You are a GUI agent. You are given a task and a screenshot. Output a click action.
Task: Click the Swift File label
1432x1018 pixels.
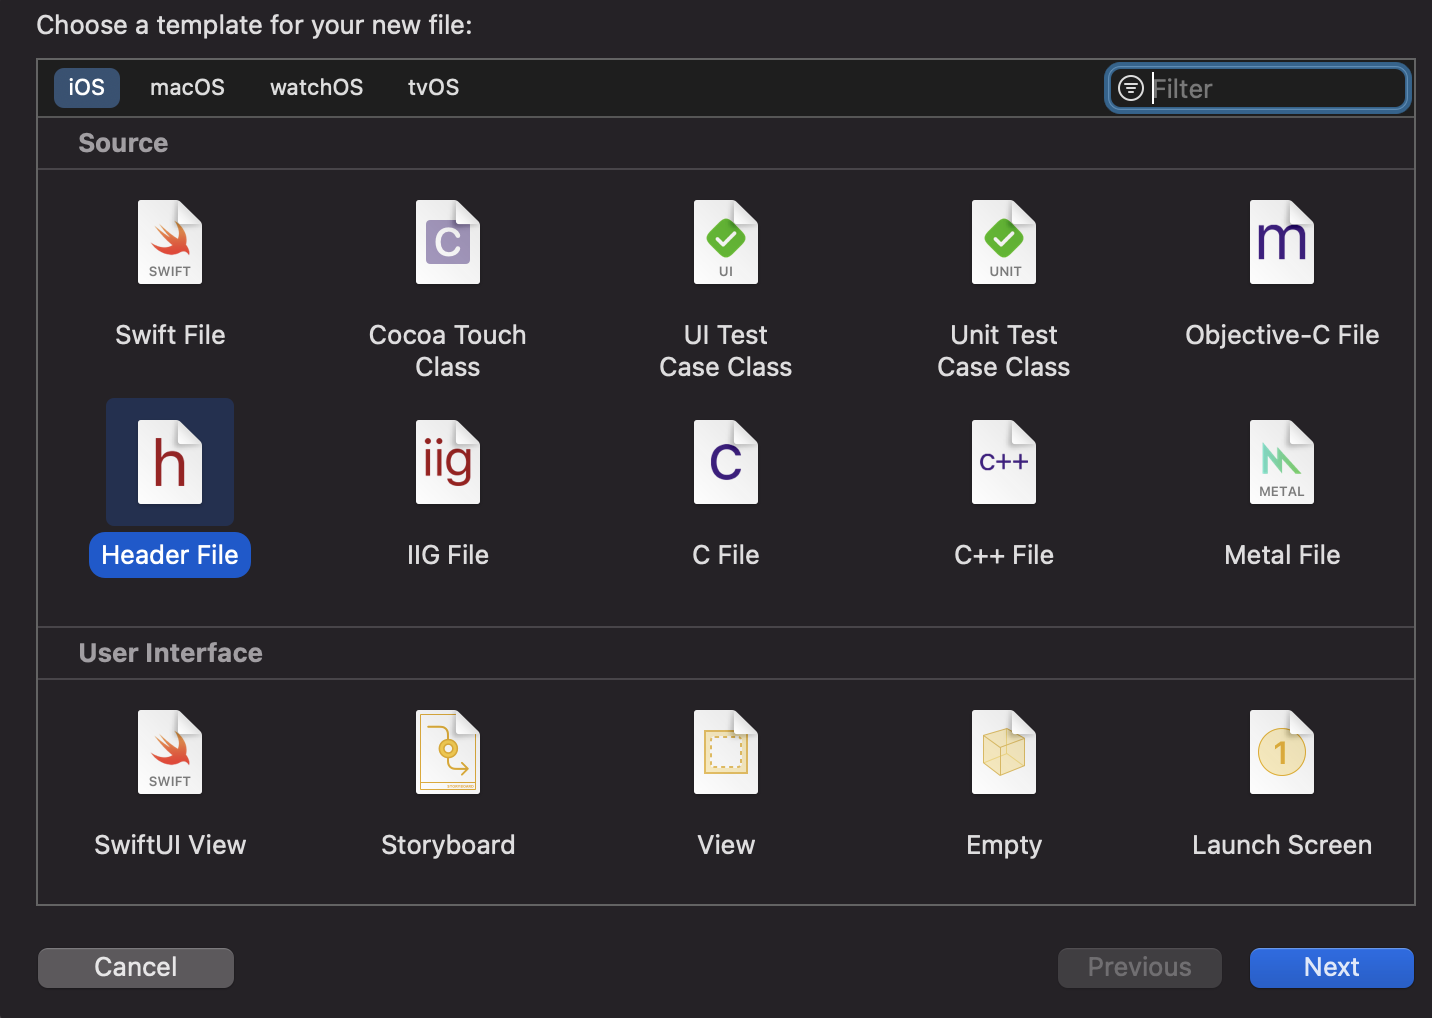[170, 335]
